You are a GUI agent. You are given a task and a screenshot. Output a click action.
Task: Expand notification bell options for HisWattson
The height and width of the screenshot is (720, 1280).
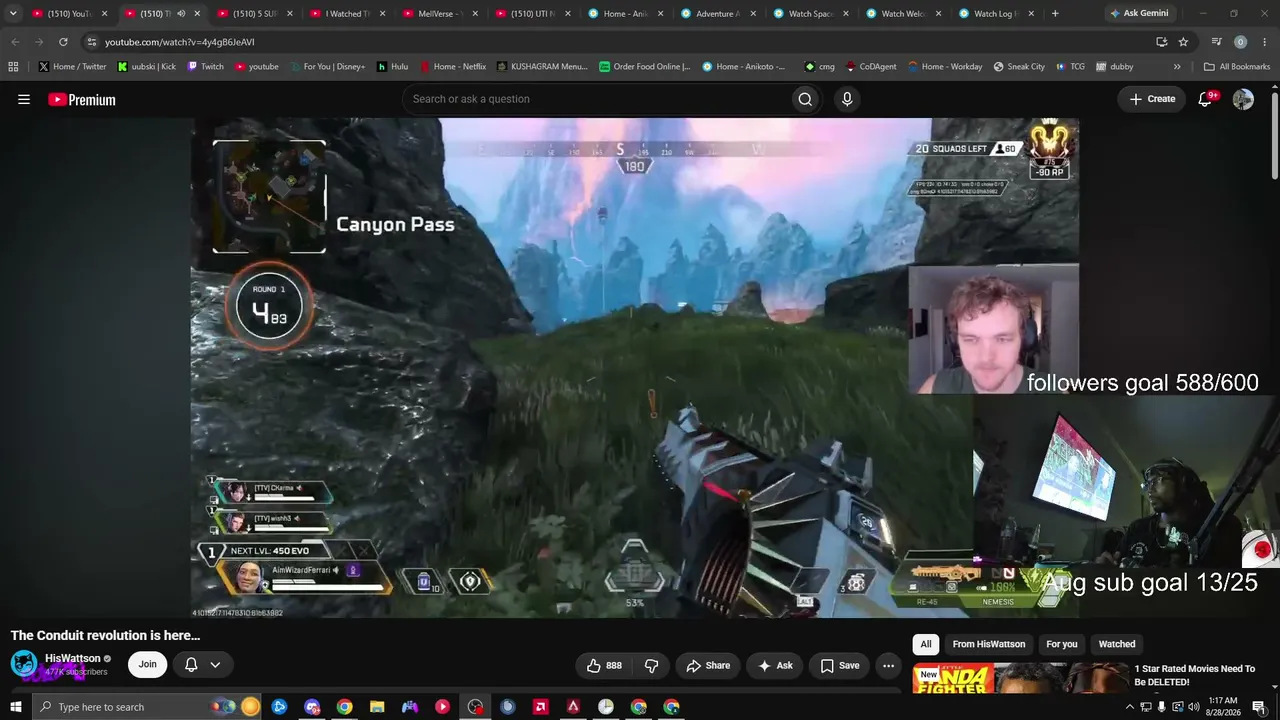pyautogui.click(x=215, y=665)
